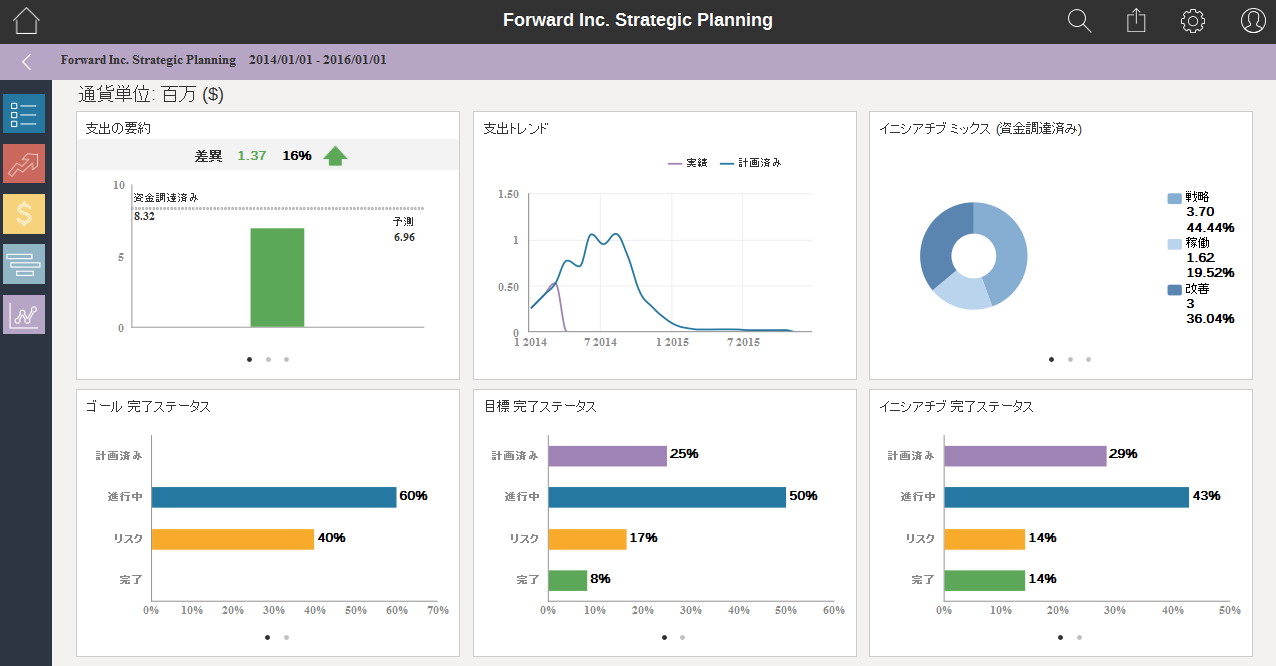The image size is (1276, 666).
Task: Open the yellow dollar sign sidebar icon
Action: [24, 214]
